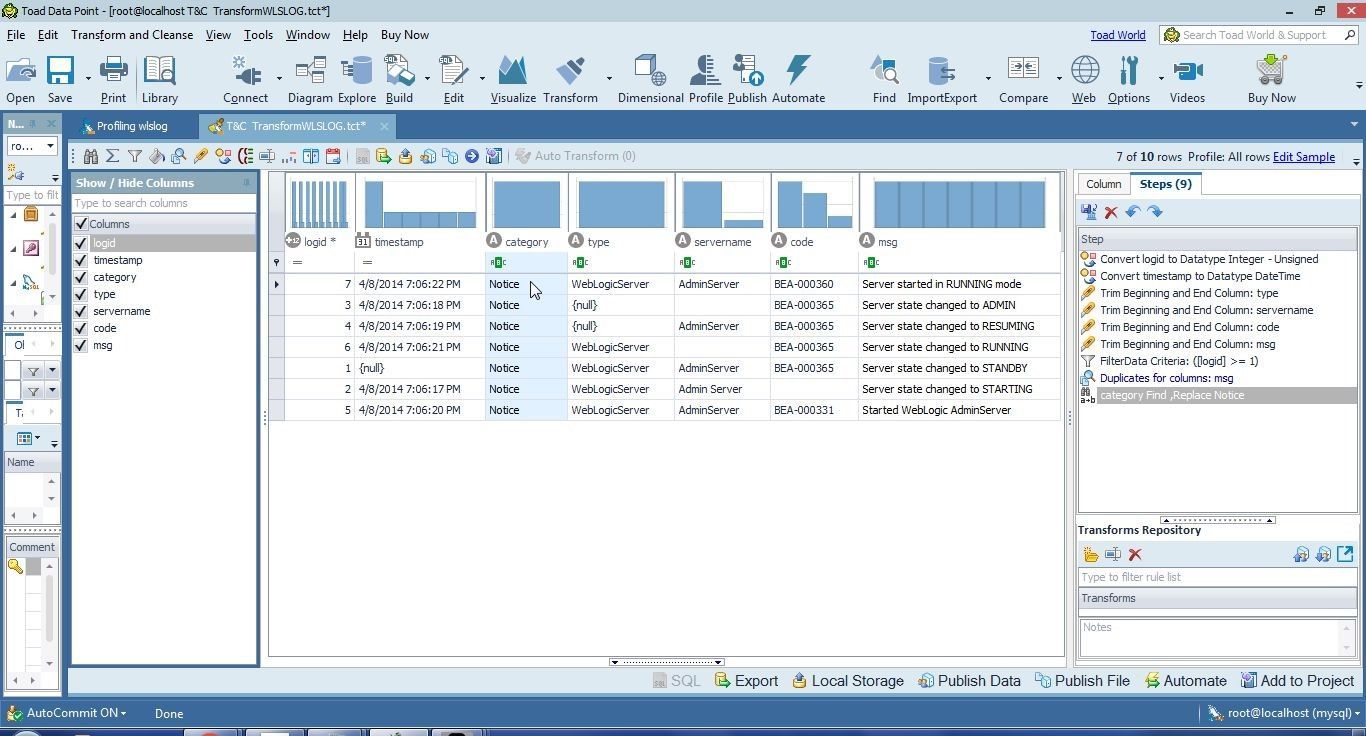
Task: Click the sigma Calculate icon in transform toolbar
Action: [113, 156]
